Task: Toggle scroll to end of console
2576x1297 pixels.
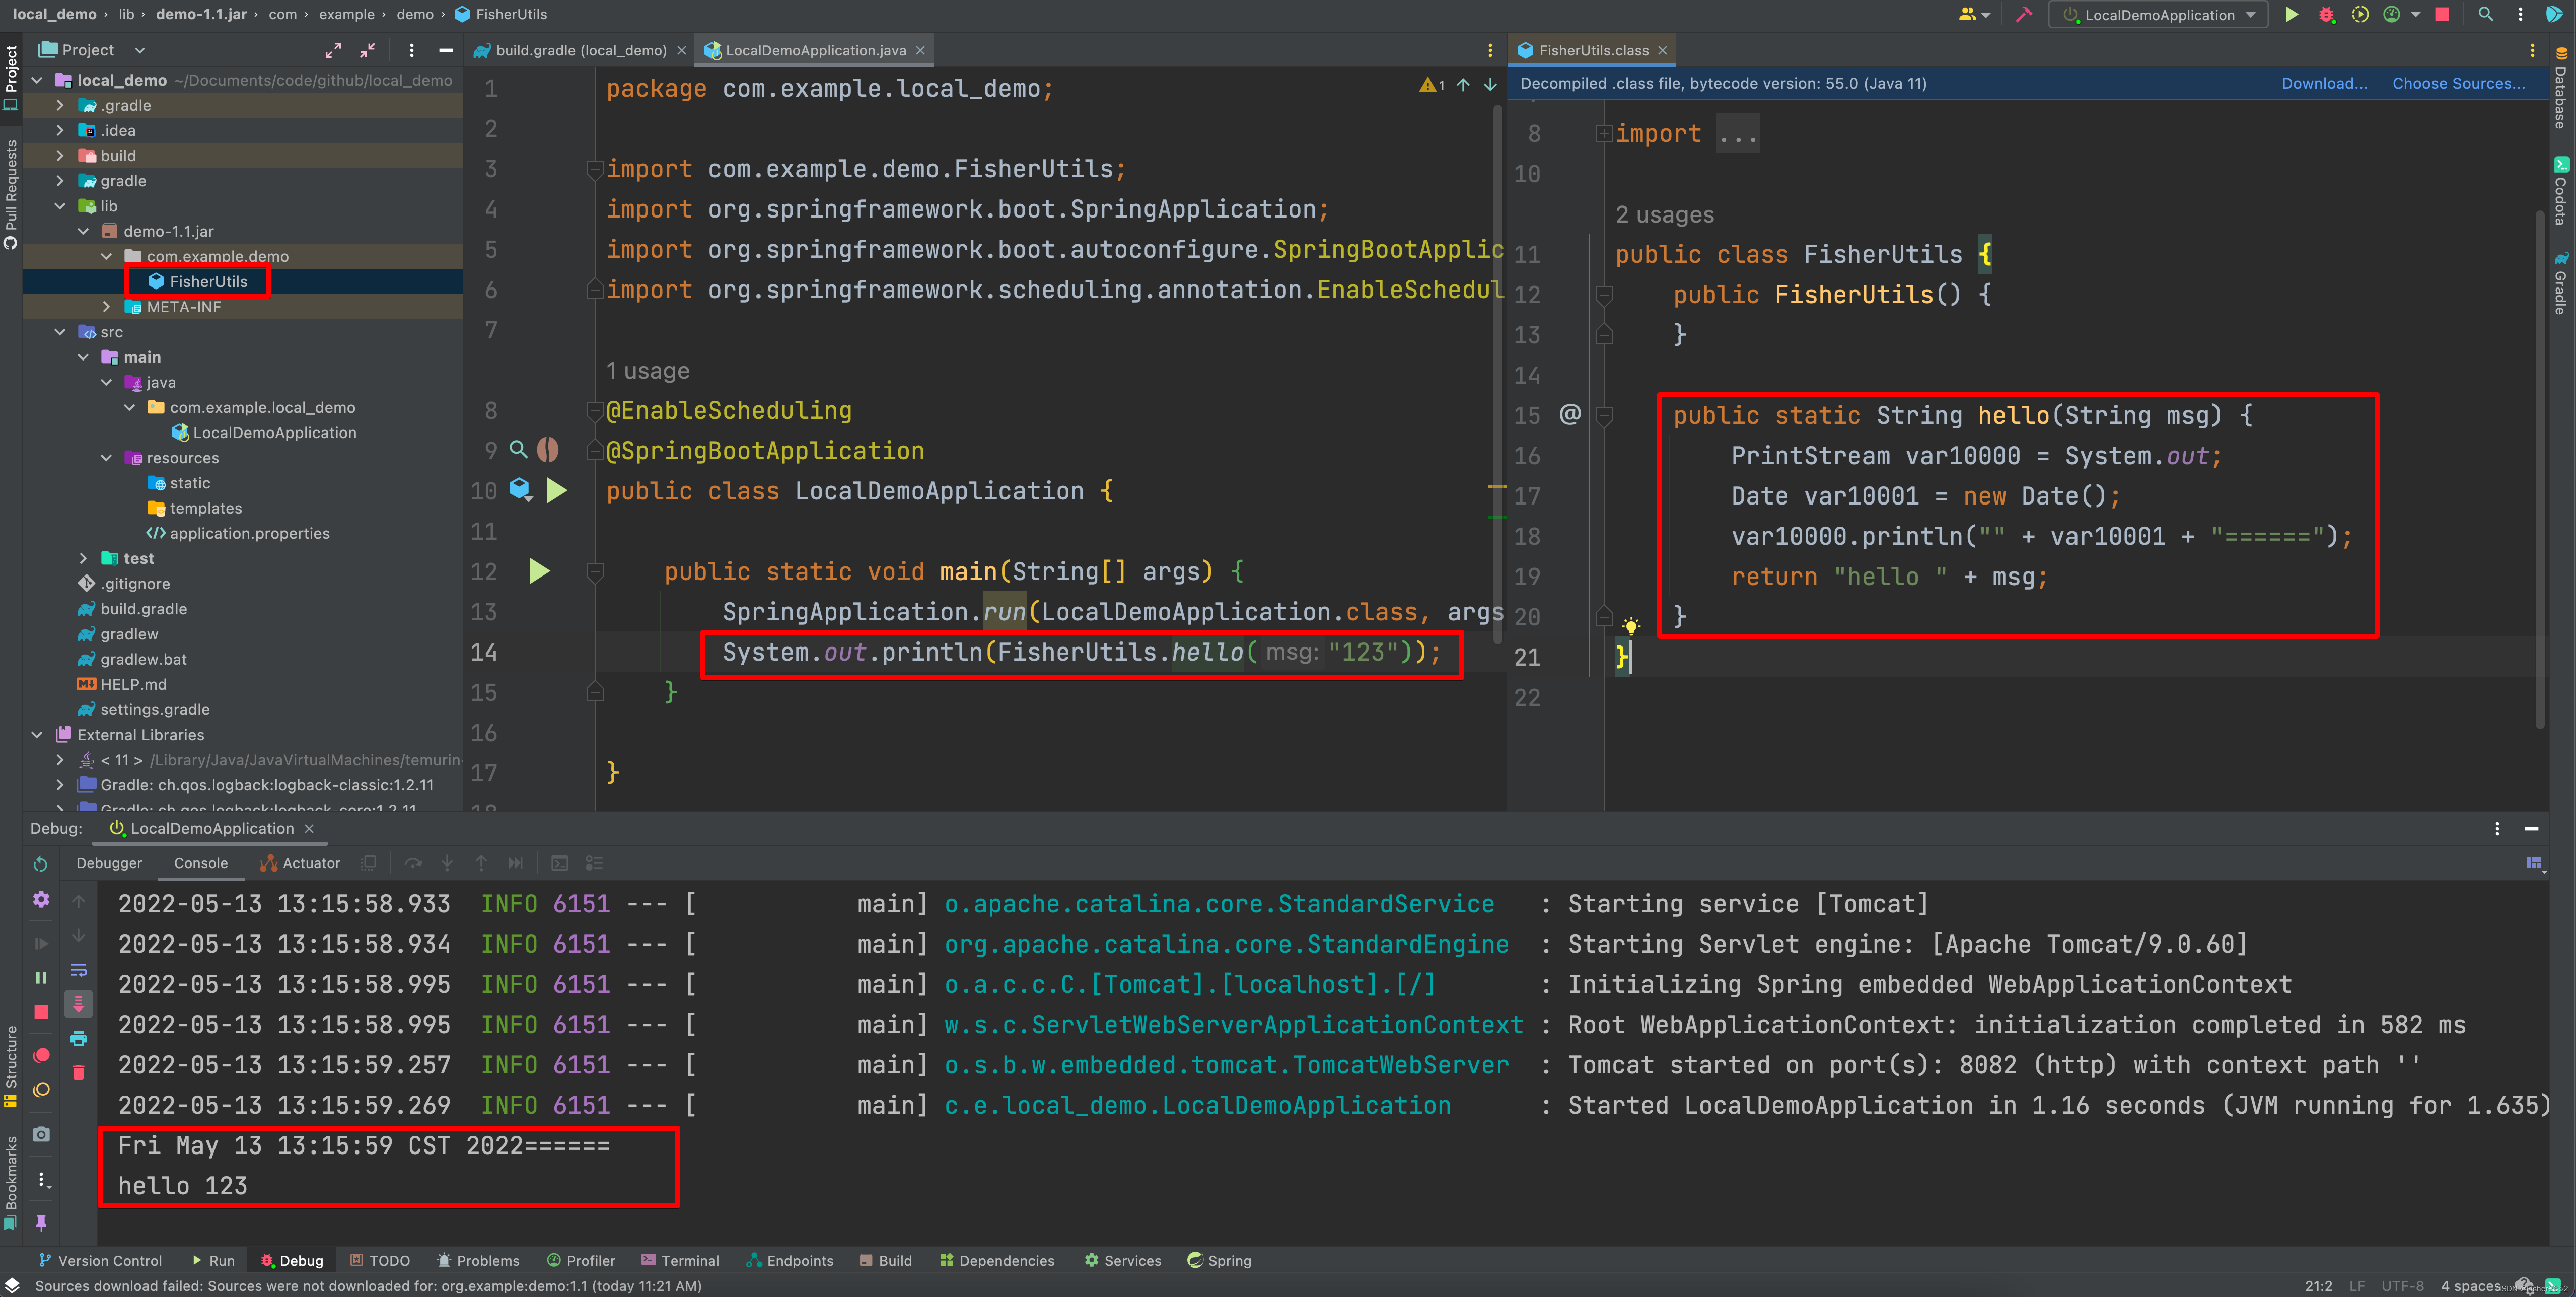Action: [x=78, y=1003]
